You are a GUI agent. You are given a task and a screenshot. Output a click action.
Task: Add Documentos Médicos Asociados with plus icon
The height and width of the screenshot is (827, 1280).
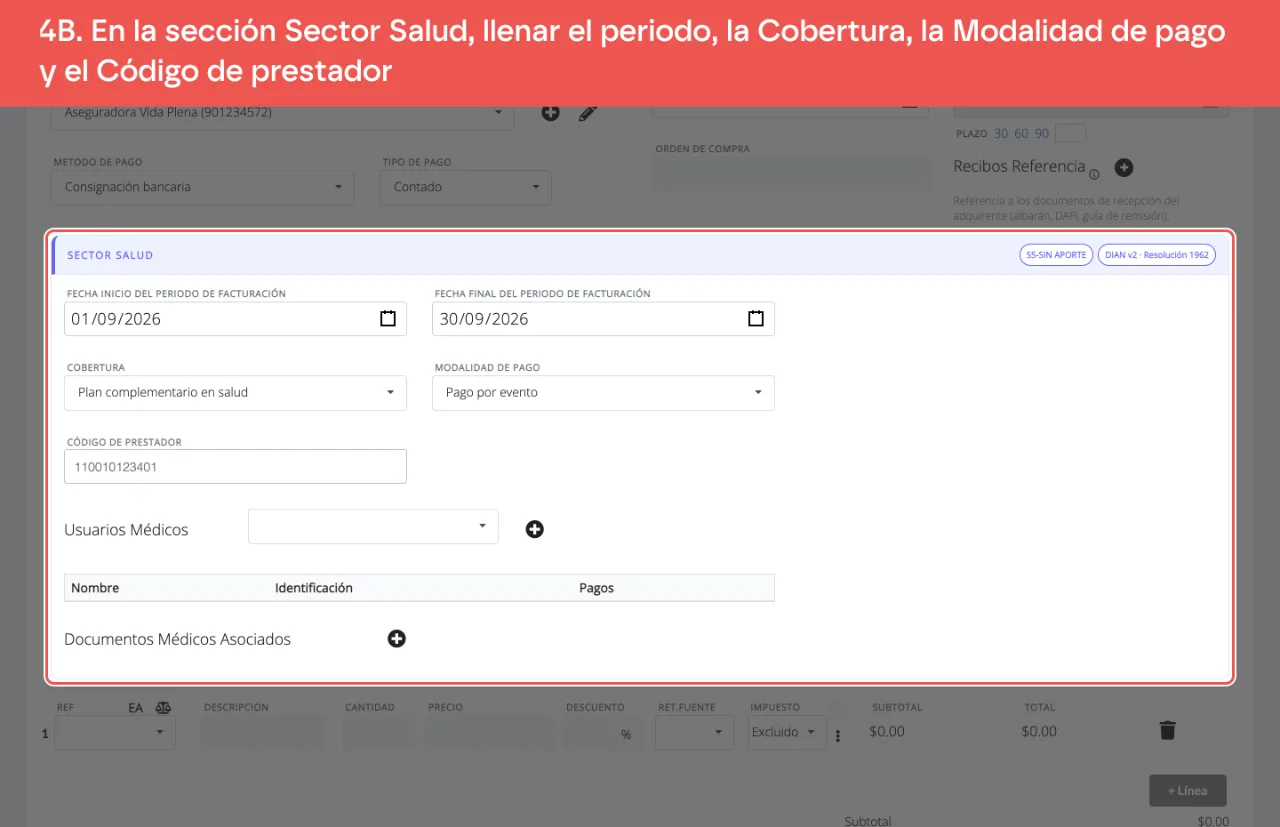(x=397, y=639)
